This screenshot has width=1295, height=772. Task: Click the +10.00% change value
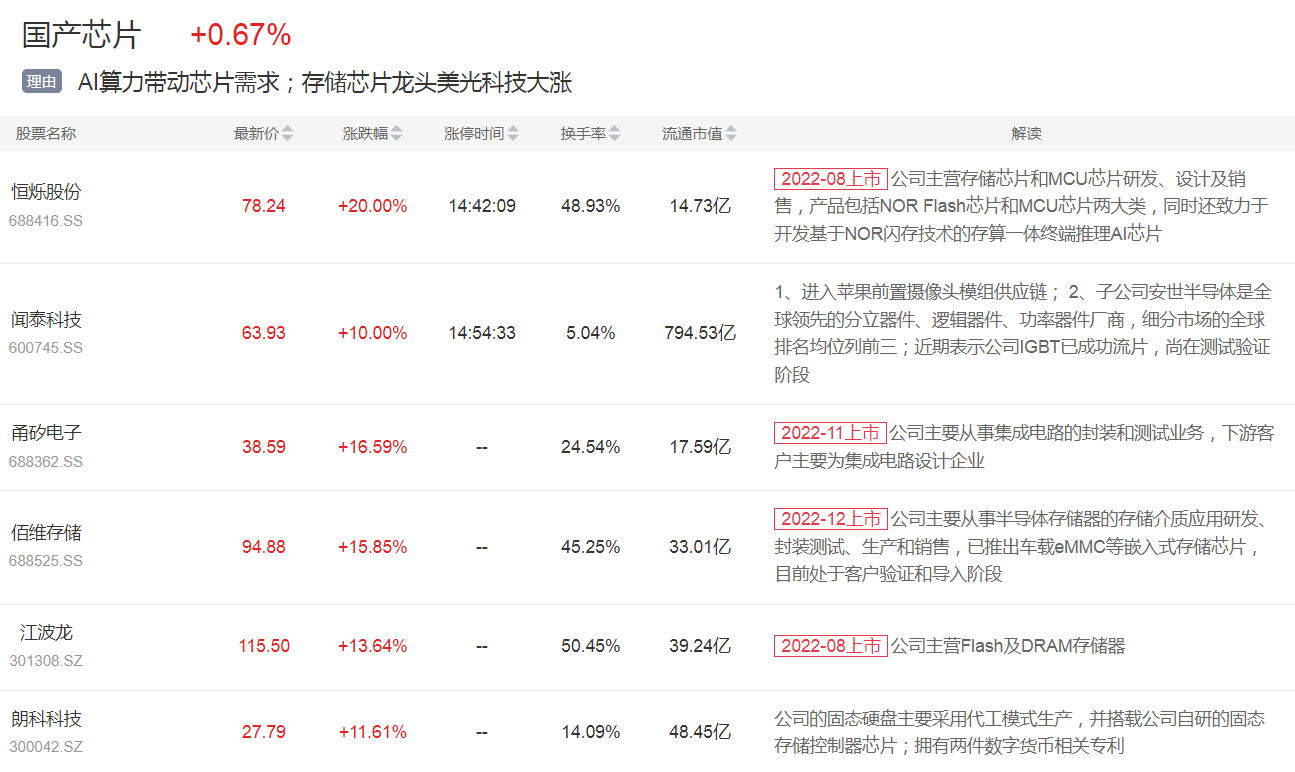[x=372, y=333]
